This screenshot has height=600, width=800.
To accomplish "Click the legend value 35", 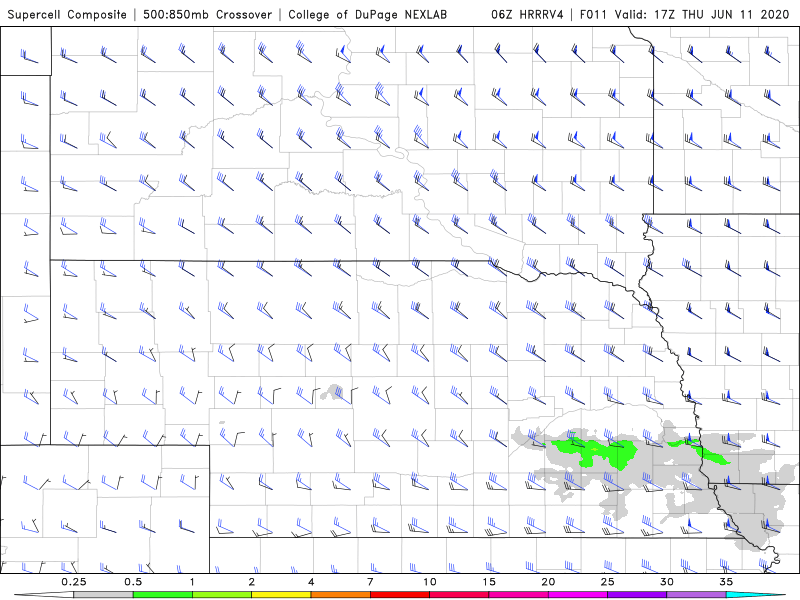I will point(726,582).
